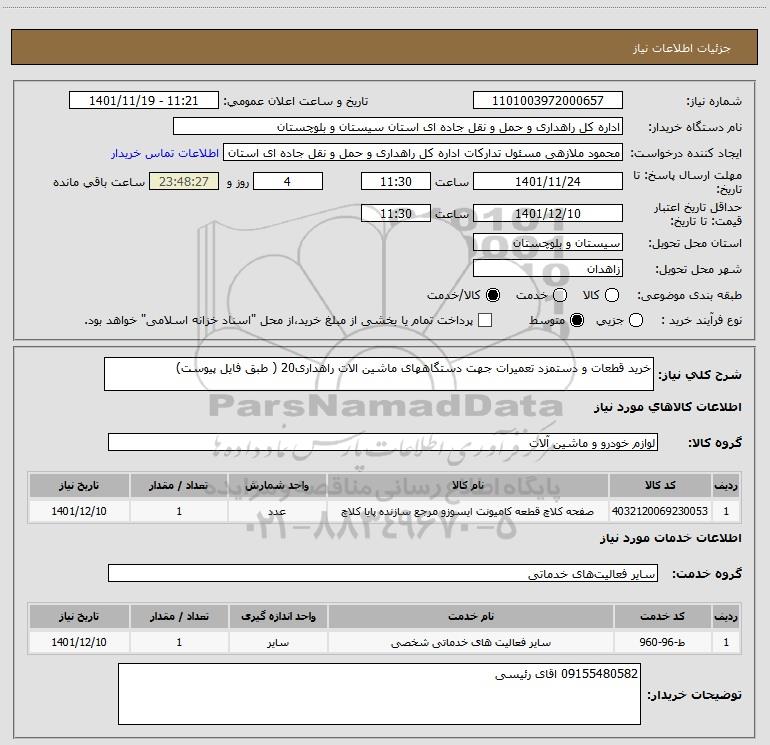Click delivery city زاهدان field

pyautogui.click(x=548, y=269)
